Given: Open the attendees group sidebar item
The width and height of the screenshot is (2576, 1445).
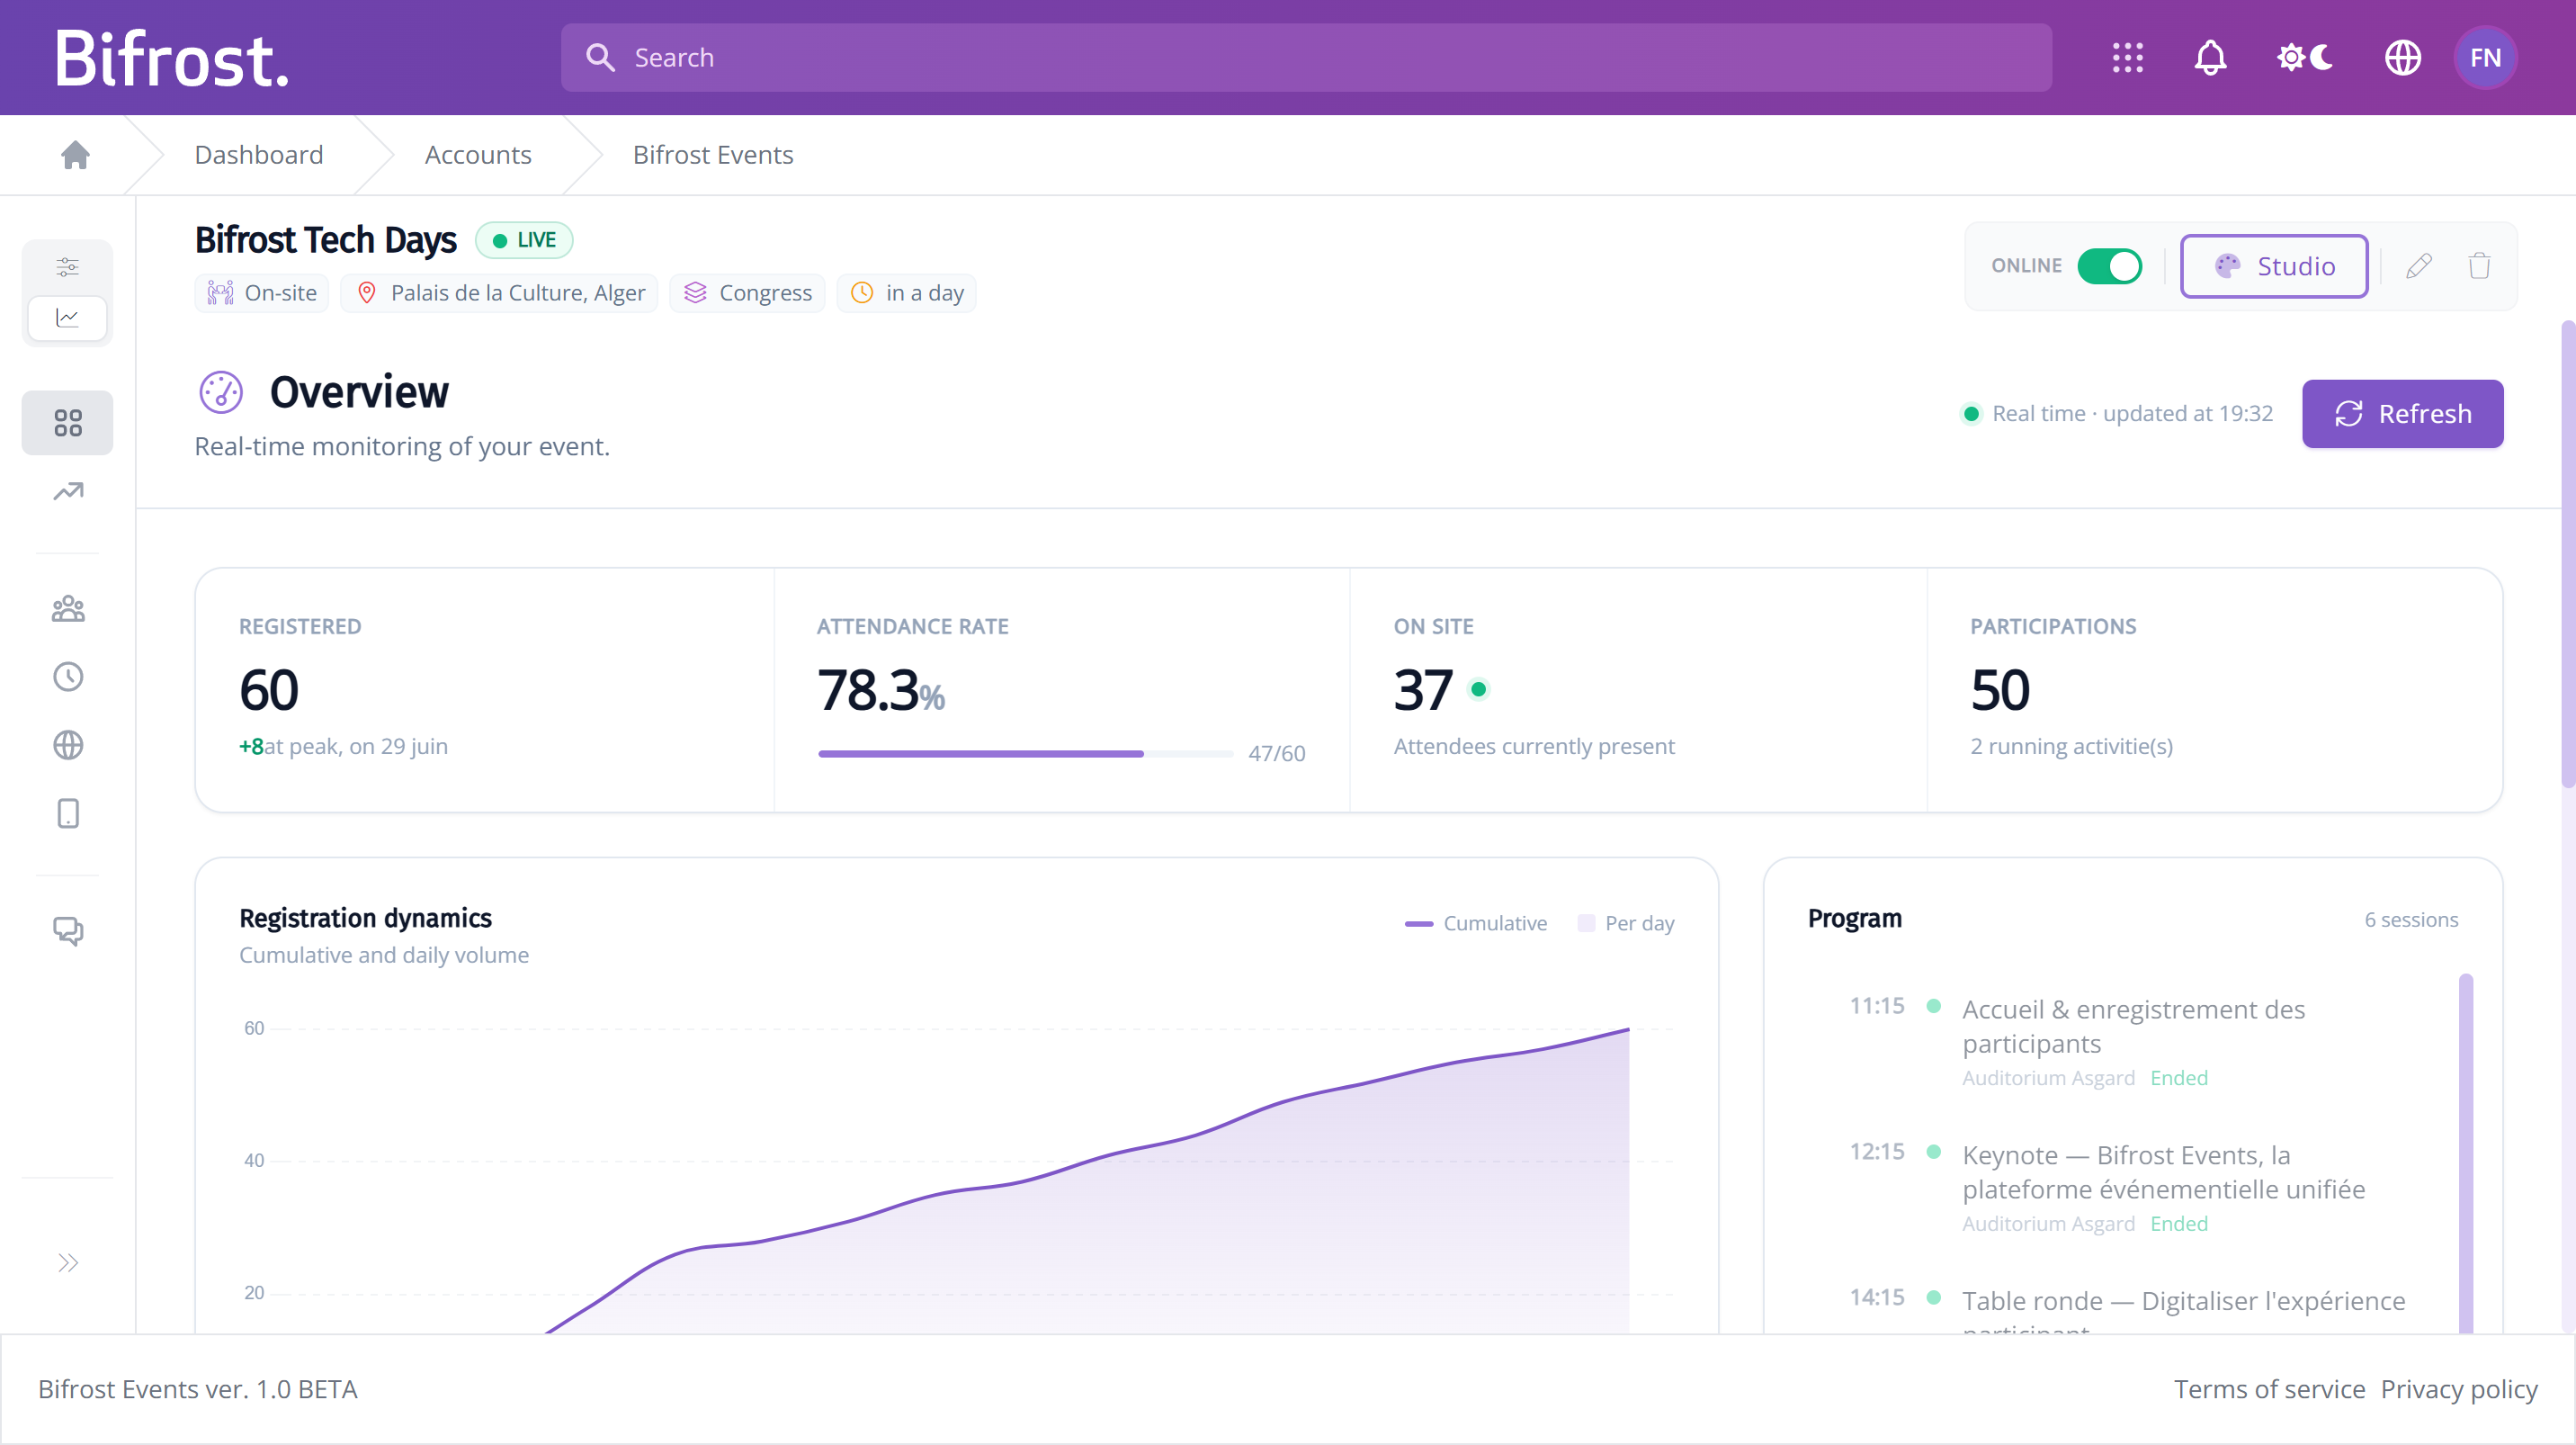Looking at the screenshot, I should (x=67, y=609).
